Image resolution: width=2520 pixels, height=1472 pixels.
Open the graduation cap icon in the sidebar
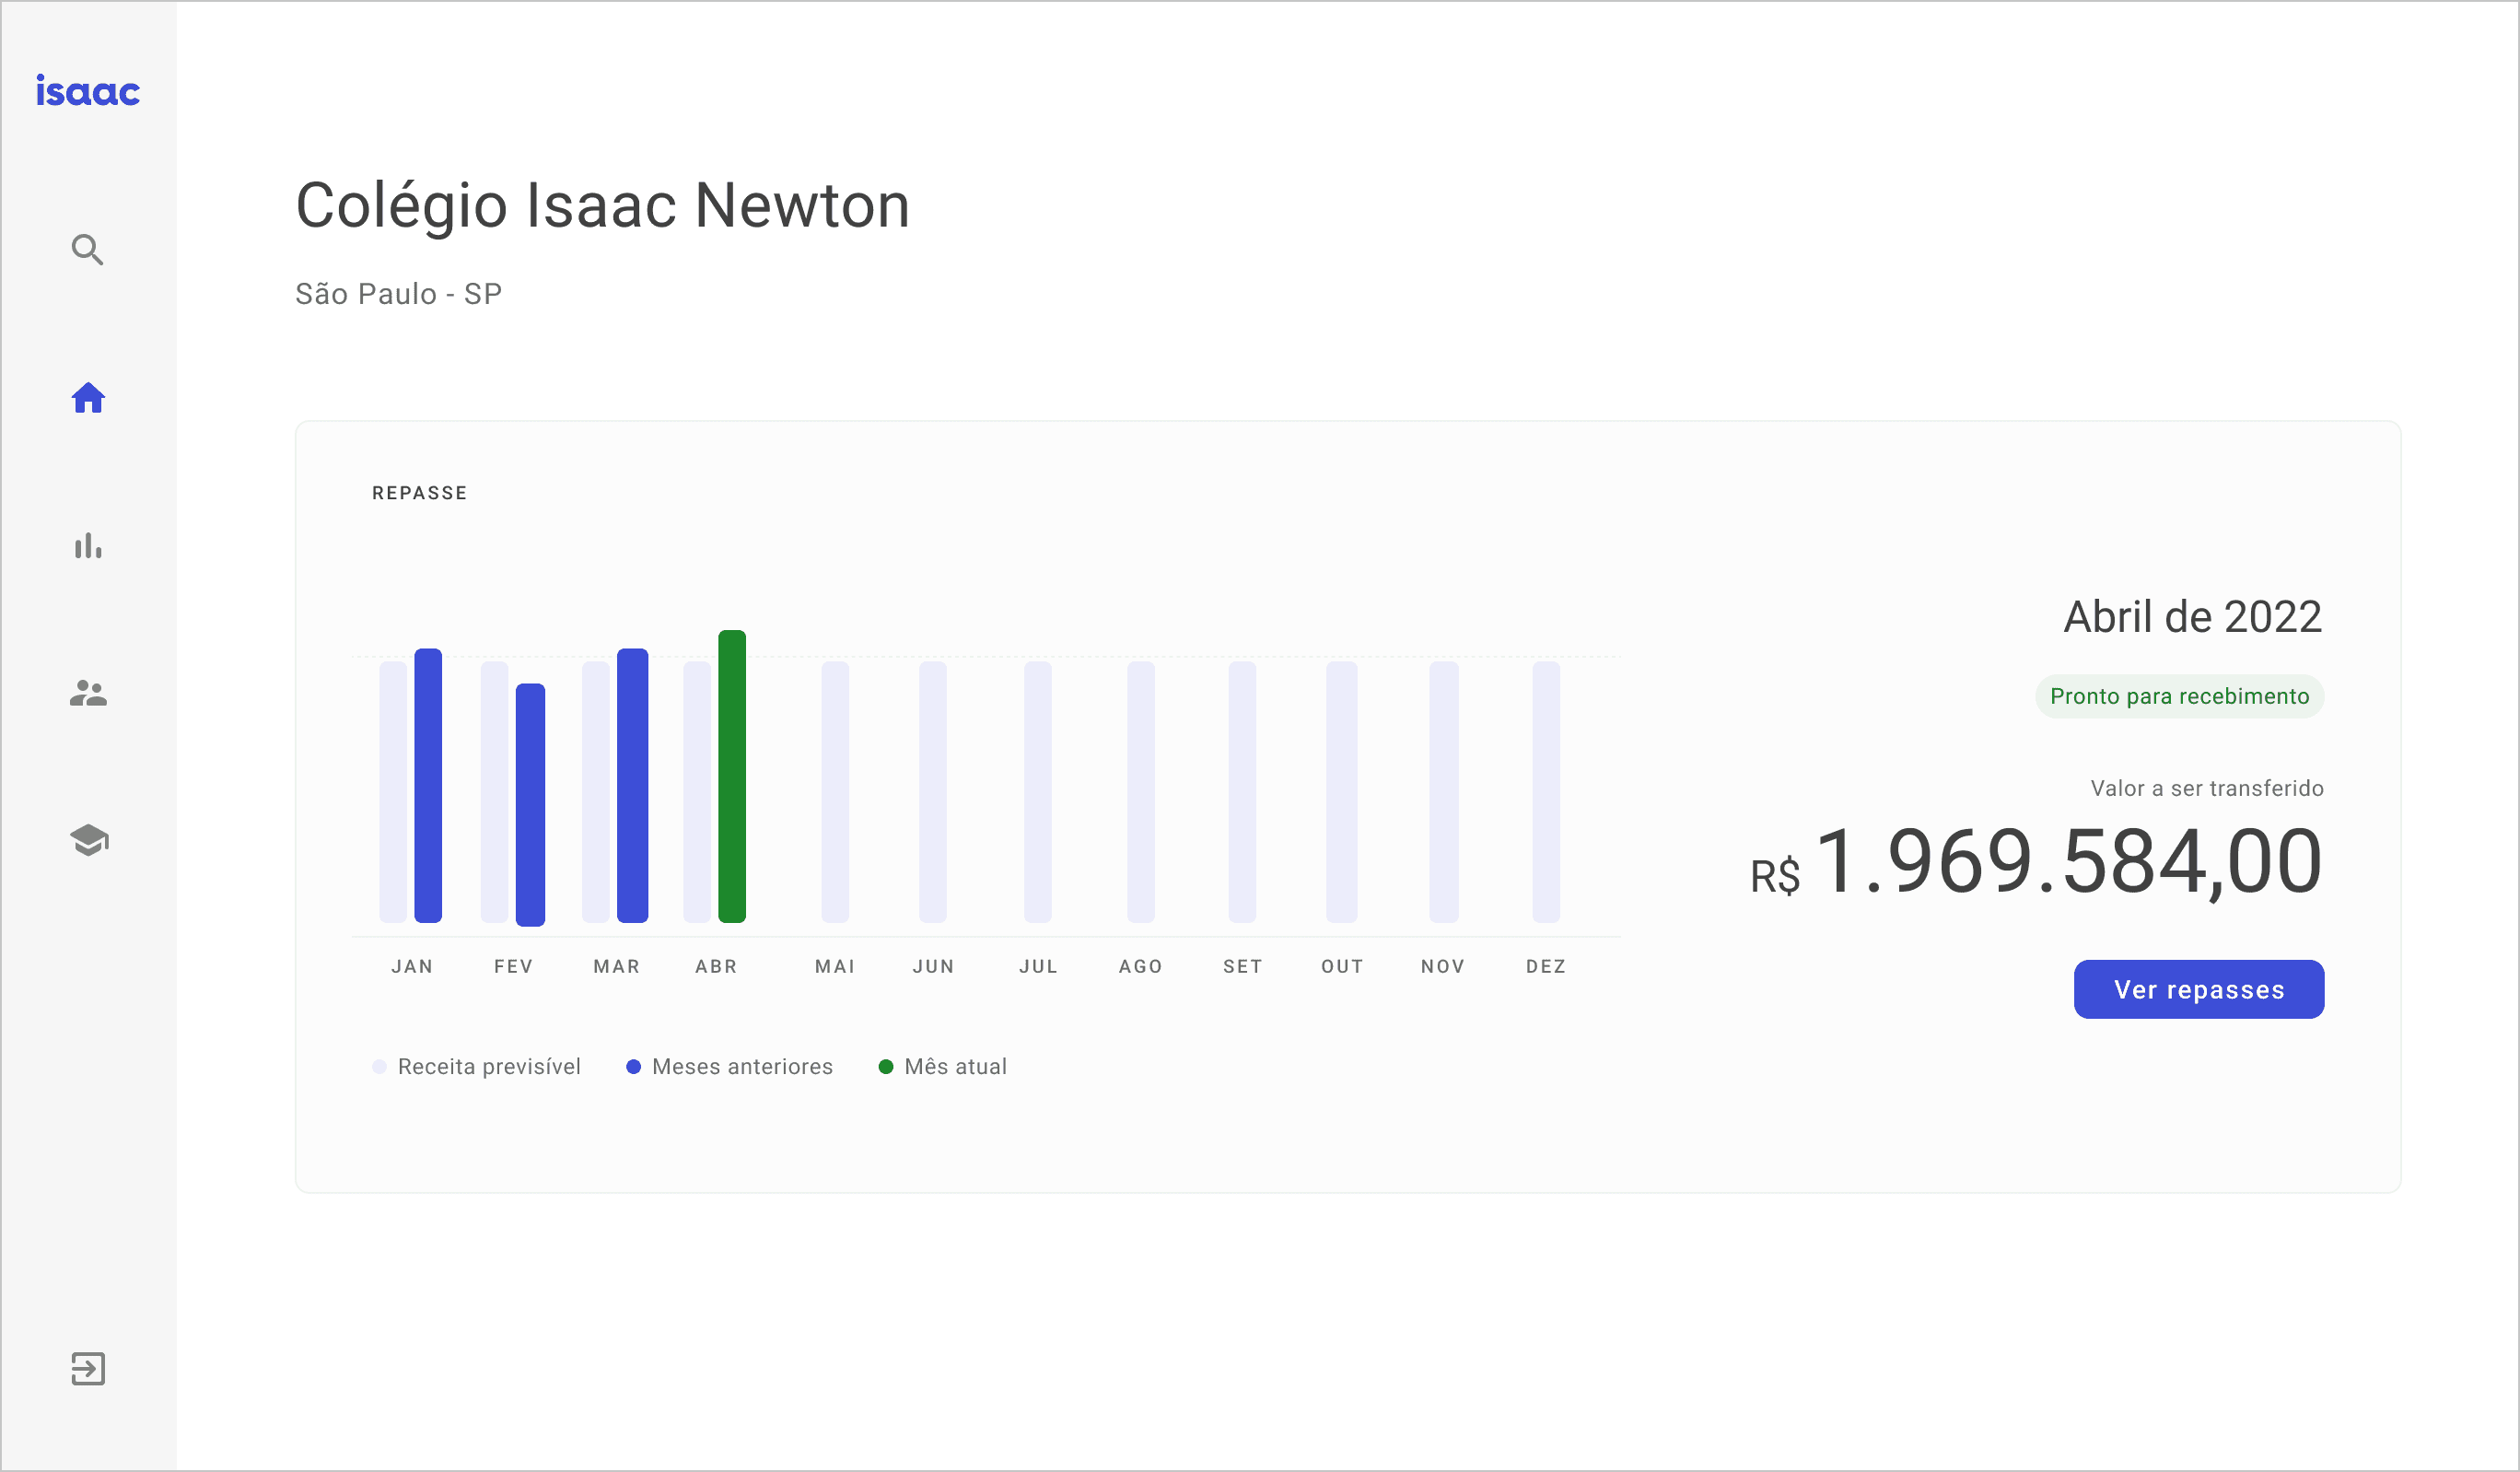coord(89,841)
